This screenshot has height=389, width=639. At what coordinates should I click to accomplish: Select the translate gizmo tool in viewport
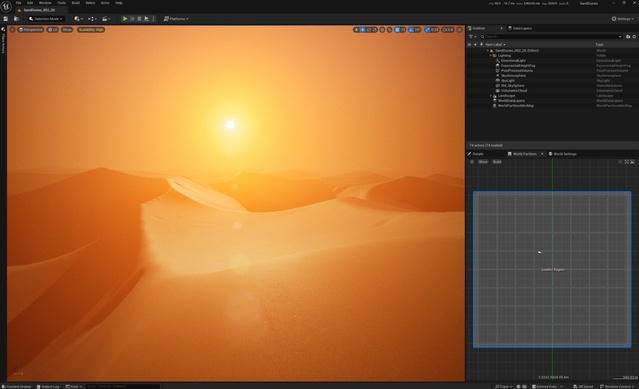click(x=362, y=30)
